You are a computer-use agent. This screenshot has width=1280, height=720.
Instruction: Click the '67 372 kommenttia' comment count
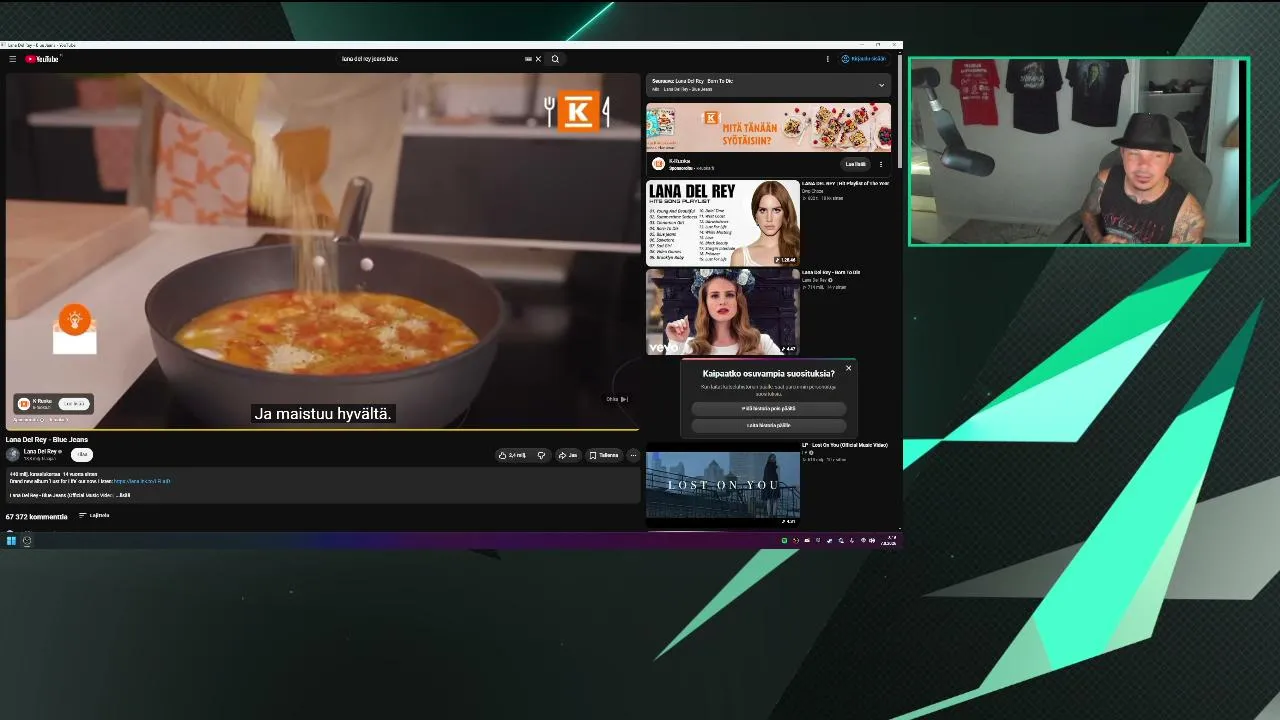coord(37,517)
